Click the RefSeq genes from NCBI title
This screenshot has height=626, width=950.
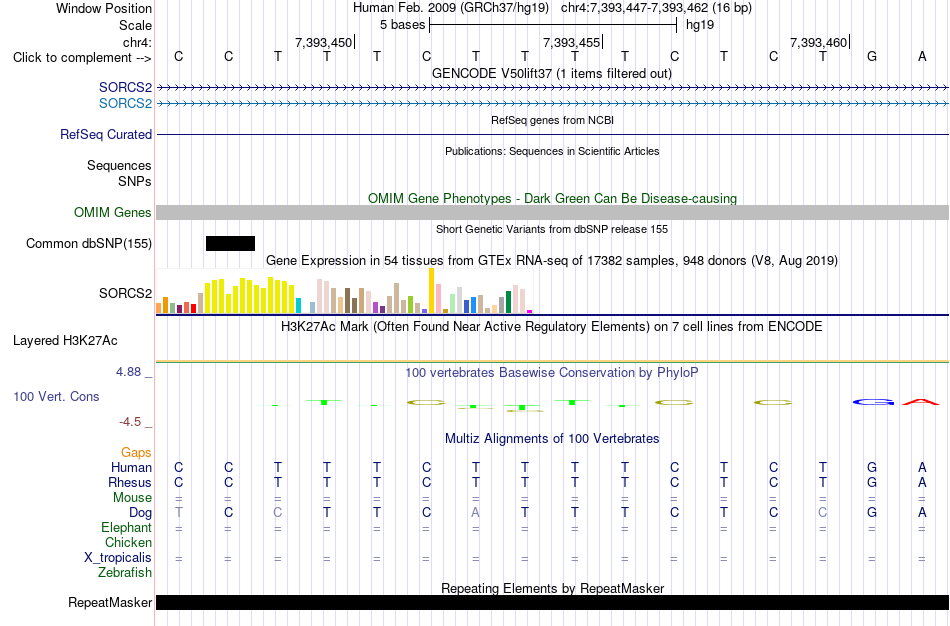coord(553,120)
